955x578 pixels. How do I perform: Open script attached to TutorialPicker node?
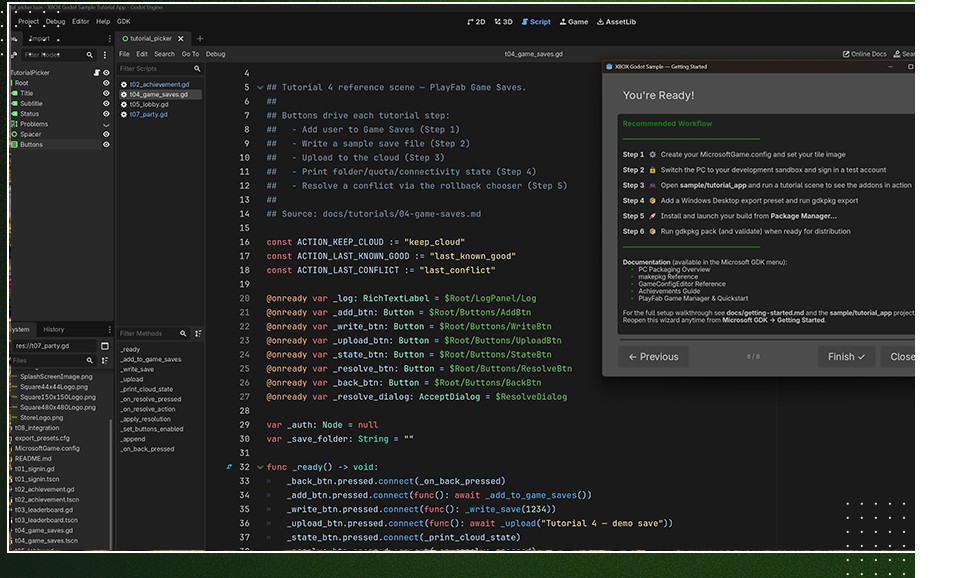97,72
